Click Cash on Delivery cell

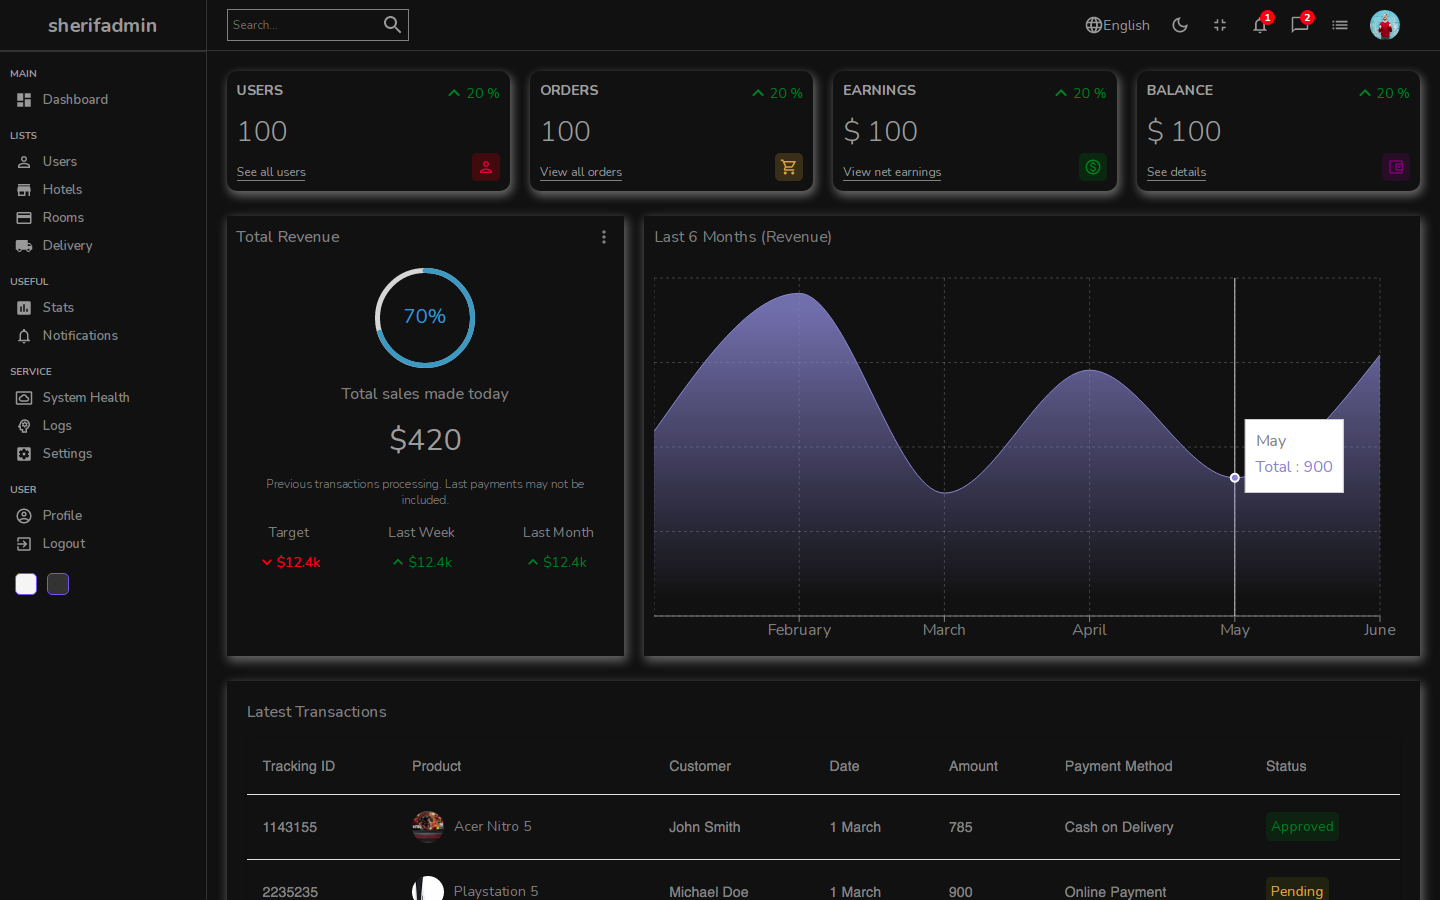1119,828
